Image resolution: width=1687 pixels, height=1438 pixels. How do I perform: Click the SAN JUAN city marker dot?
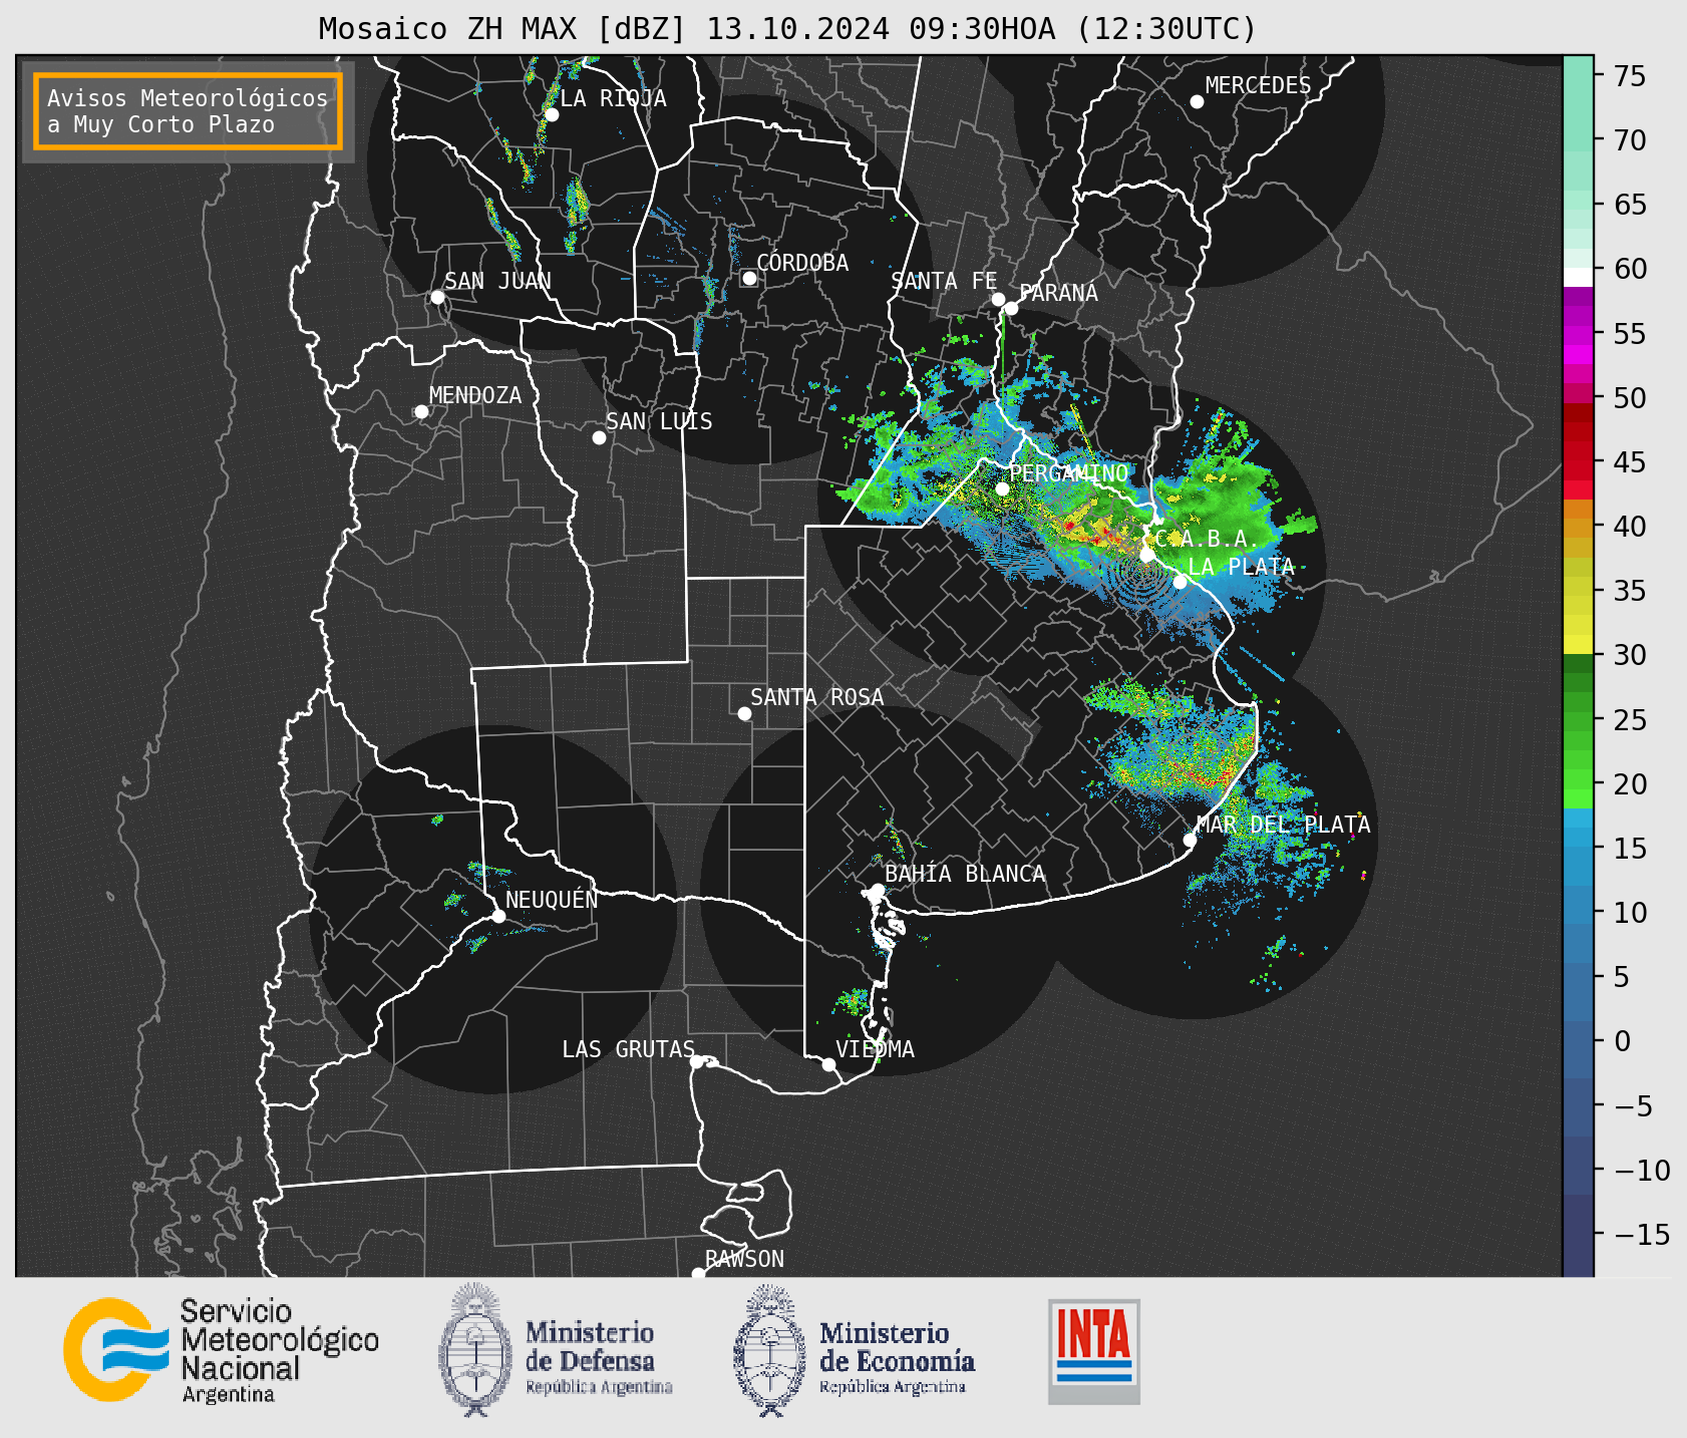tap(437, 297)
